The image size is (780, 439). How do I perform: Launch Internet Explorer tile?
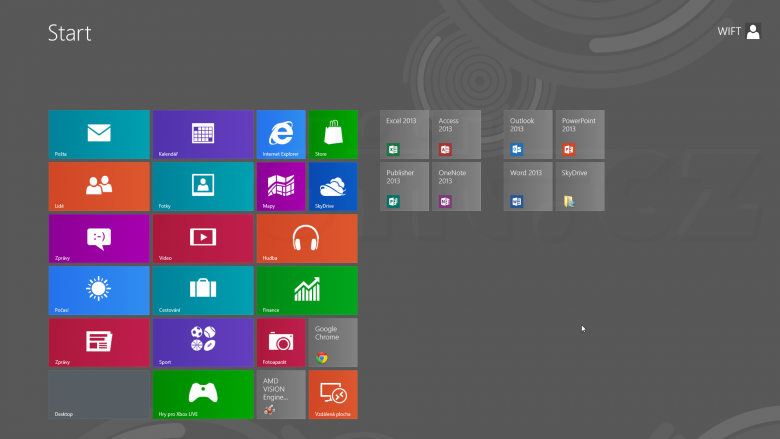(281, 135)
